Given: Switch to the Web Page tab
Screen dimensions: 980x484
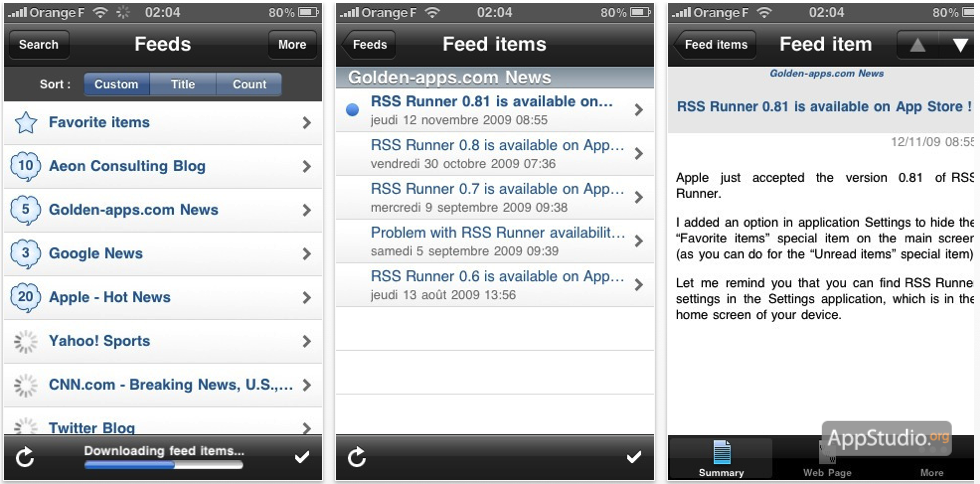Looking at the screenshot, I should 827,459.
